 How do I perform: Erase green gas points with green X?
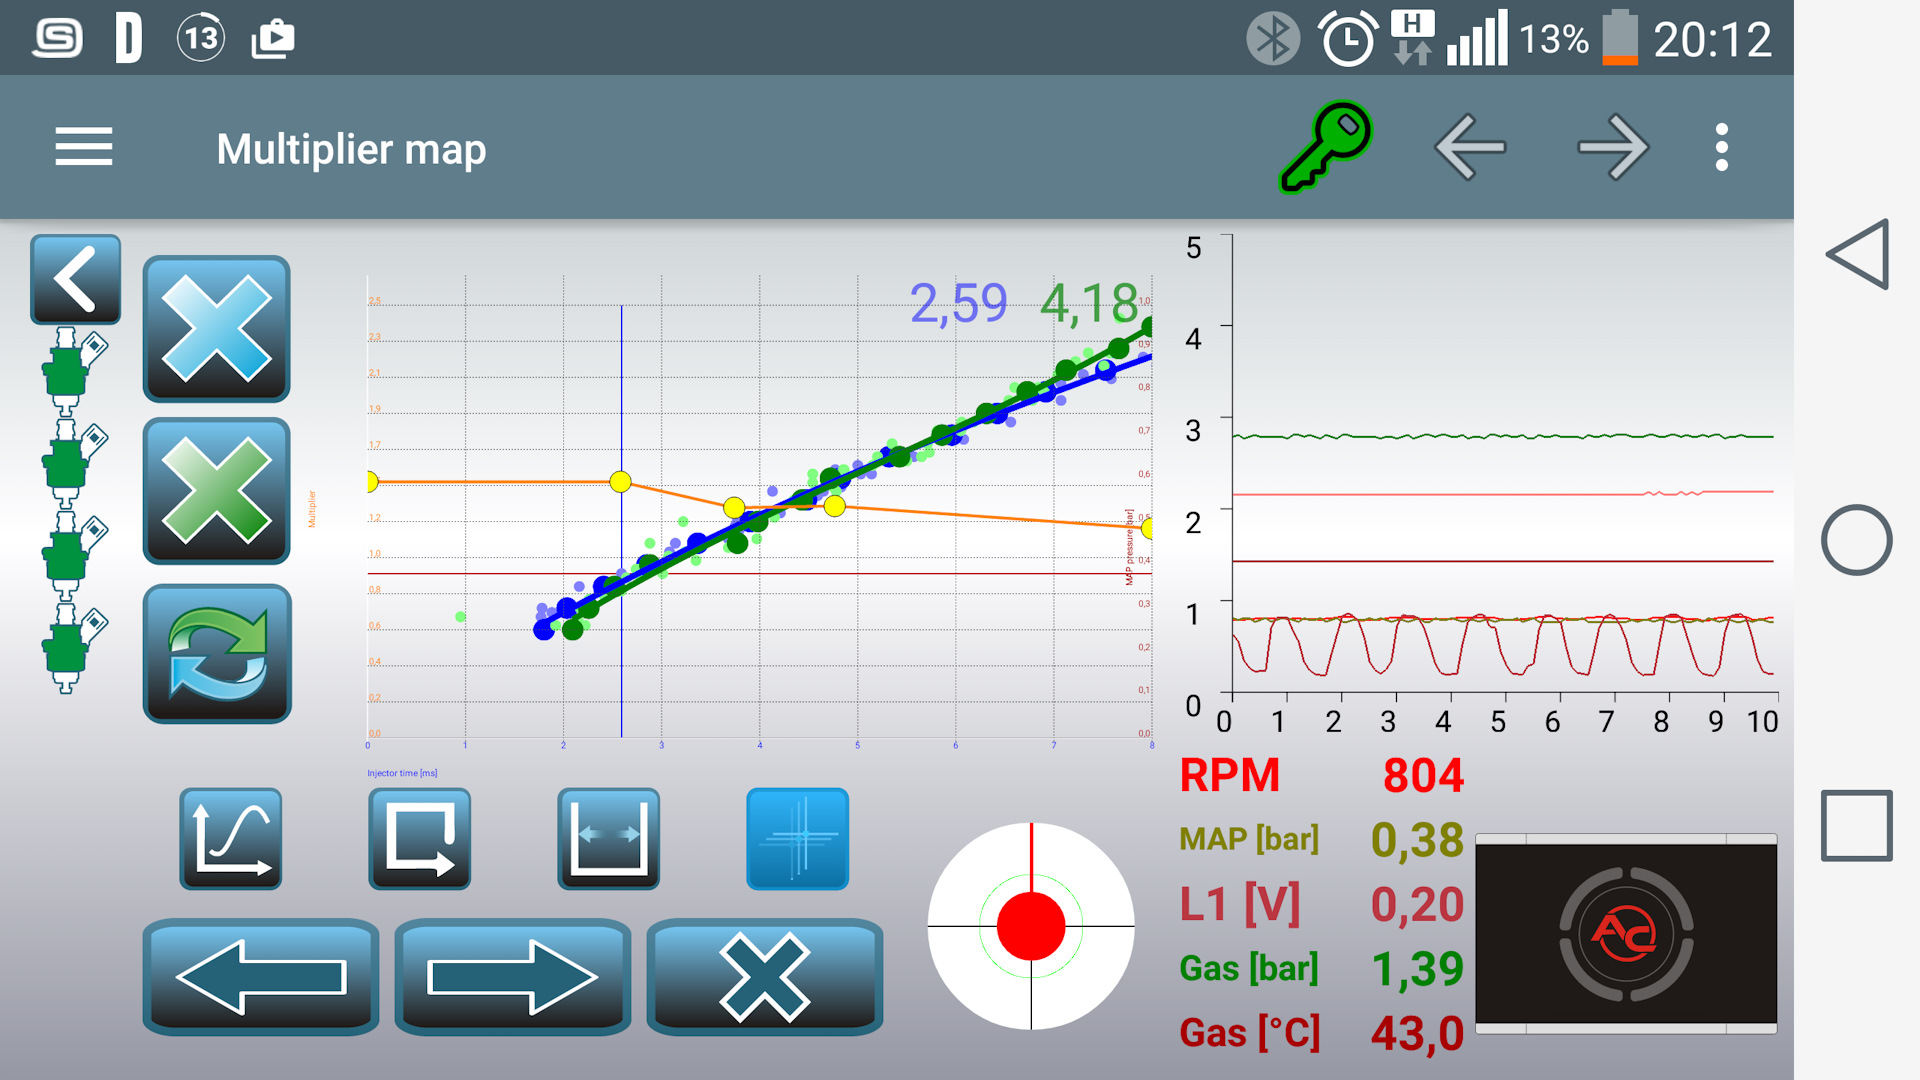[x=216, y=491]
